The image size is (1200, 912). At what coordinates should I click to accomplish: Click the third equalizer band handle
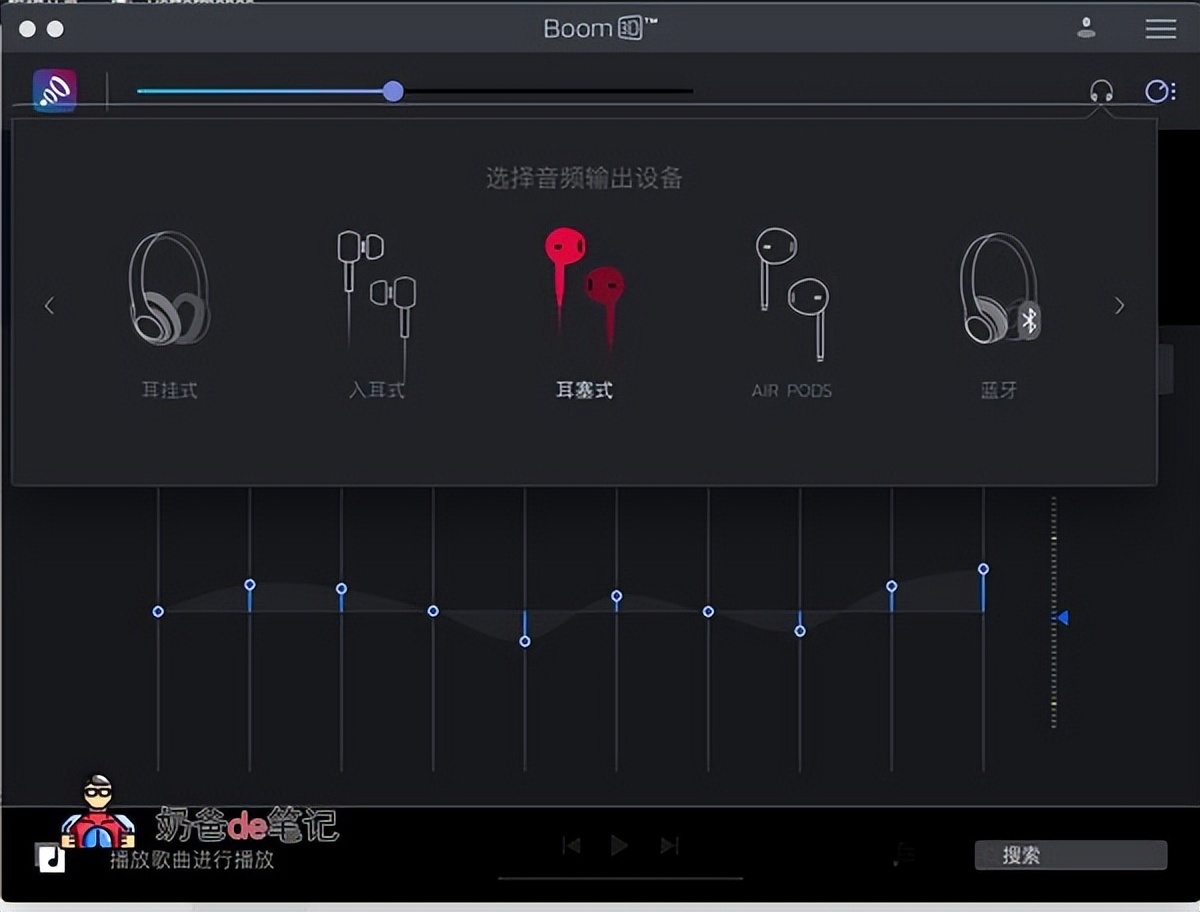(x=341, y=588)
